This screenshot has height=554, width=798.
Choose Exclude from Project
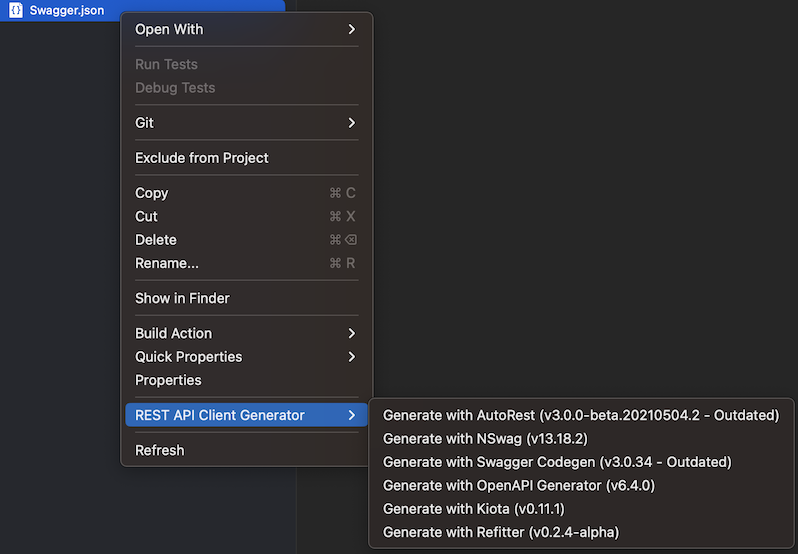click(246, 158)
